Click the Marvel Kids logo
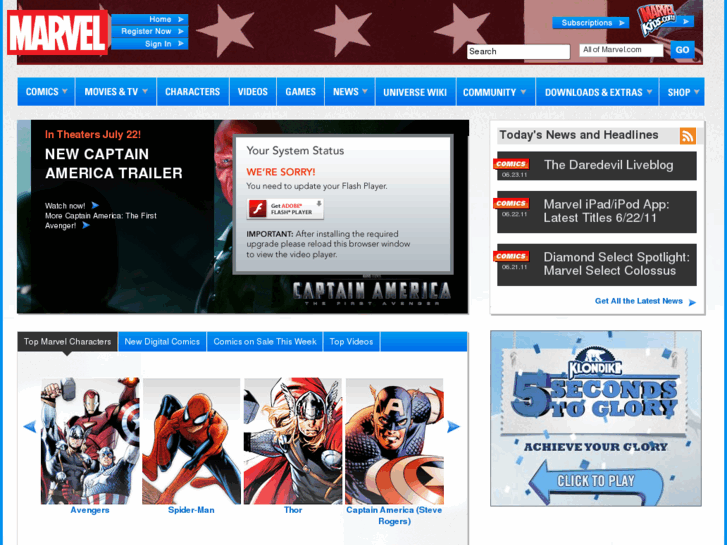This screenshot has height=545, width=727. pyautogui.click(x=657, y=20)
